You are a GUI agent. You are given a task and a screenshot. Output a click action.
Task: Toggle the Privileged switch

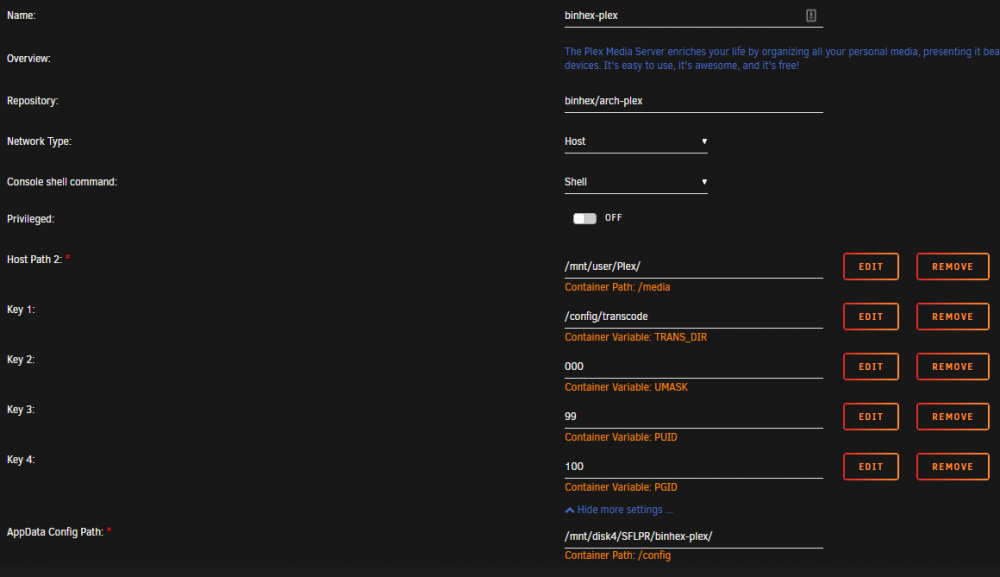click(584, 219)
